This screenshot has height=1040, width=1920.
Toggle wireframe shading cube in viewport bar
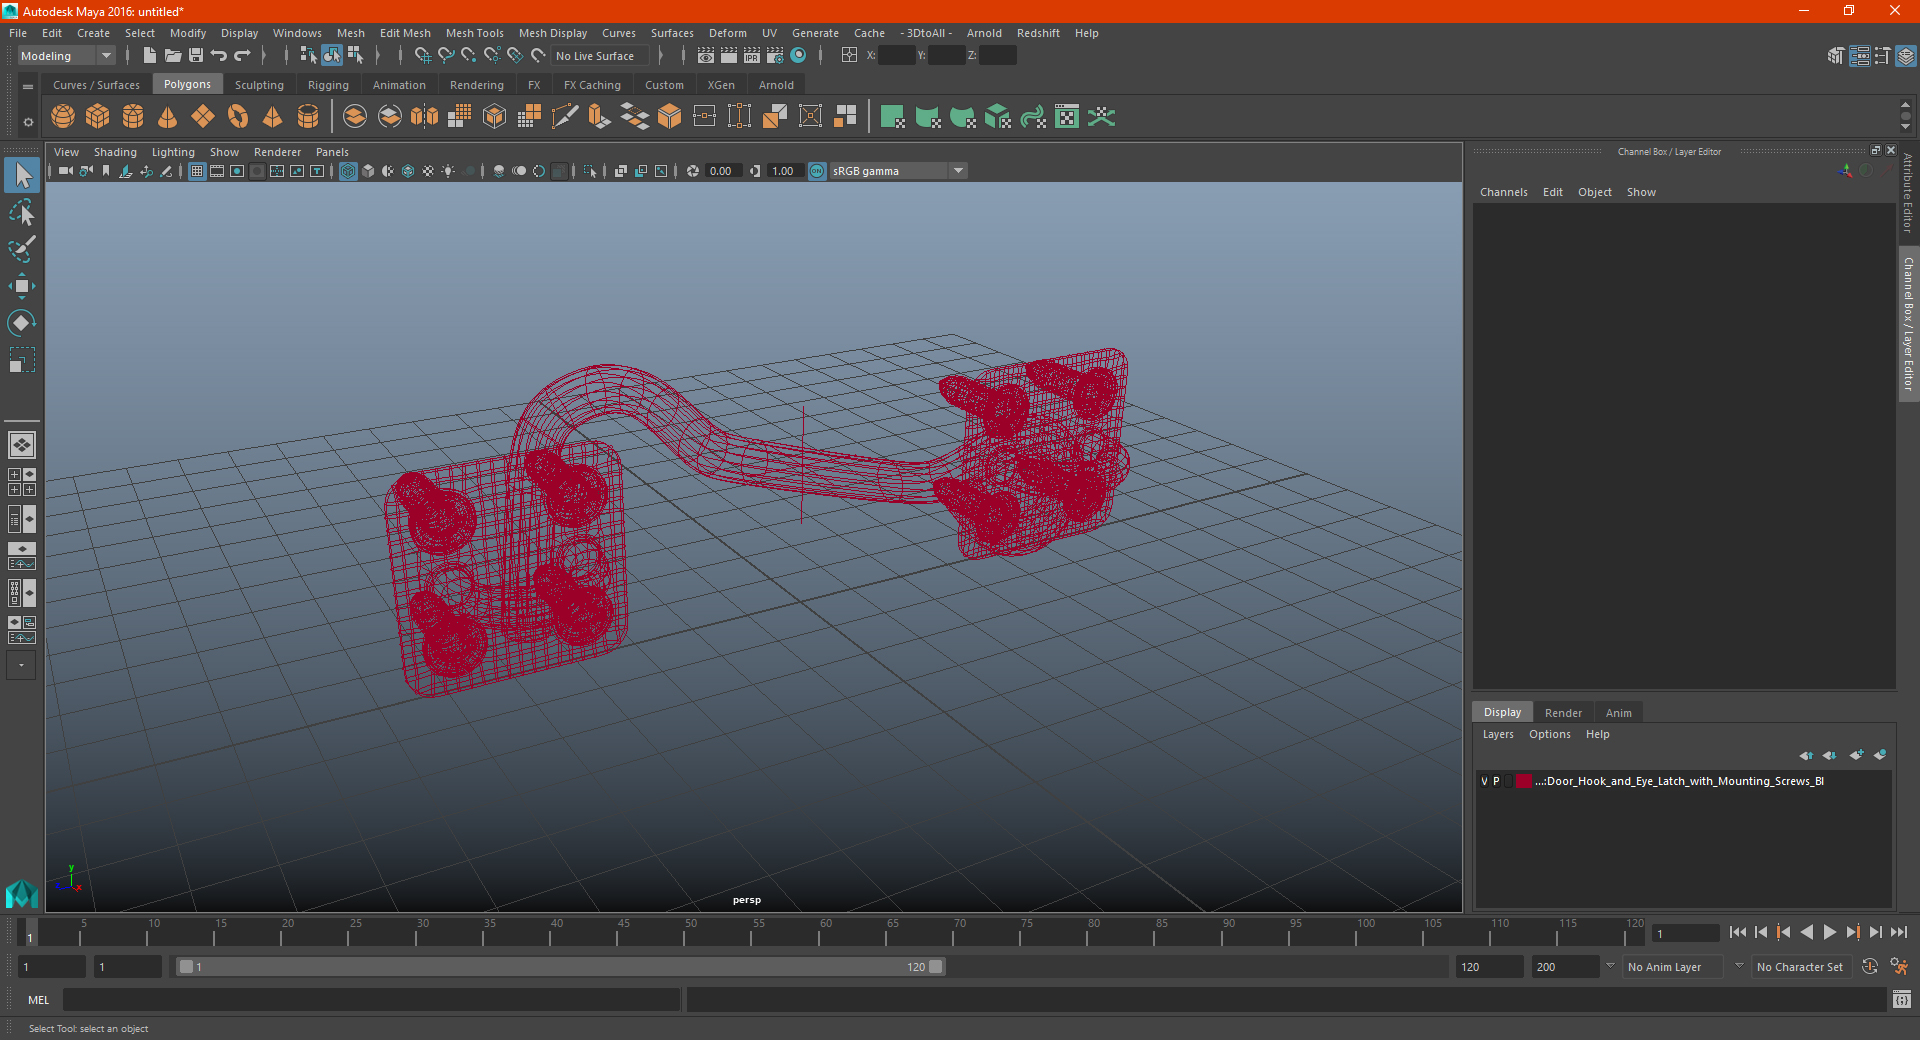[348, 171]
